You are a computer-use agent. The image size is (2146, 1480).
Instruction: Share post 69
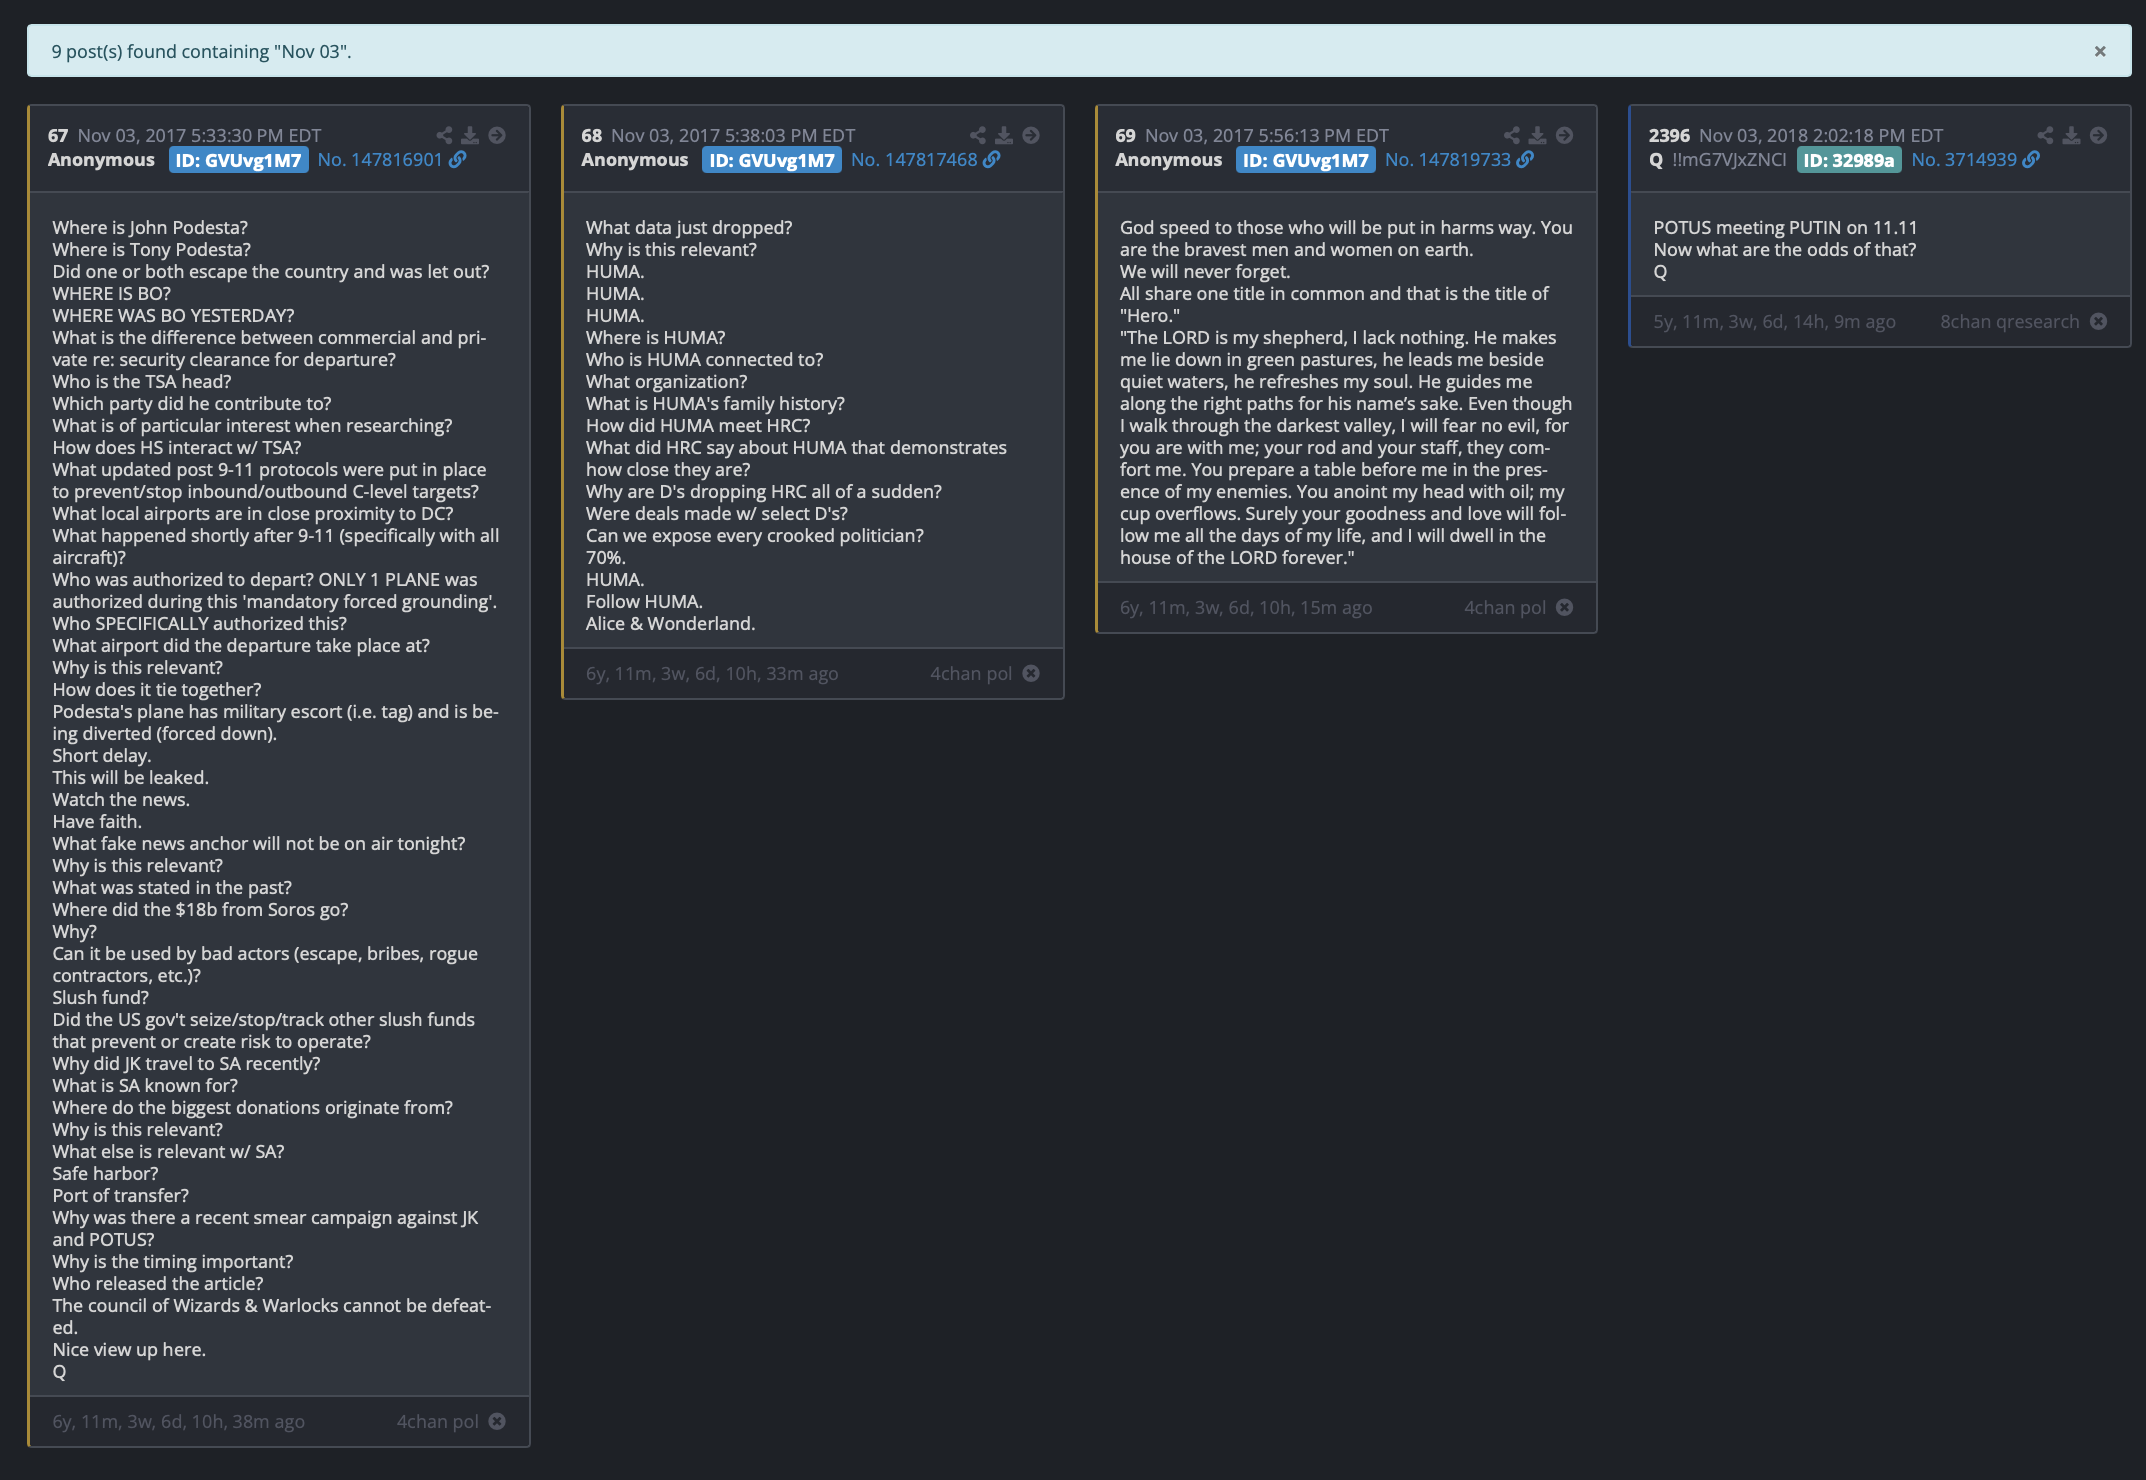point(1512,135)
